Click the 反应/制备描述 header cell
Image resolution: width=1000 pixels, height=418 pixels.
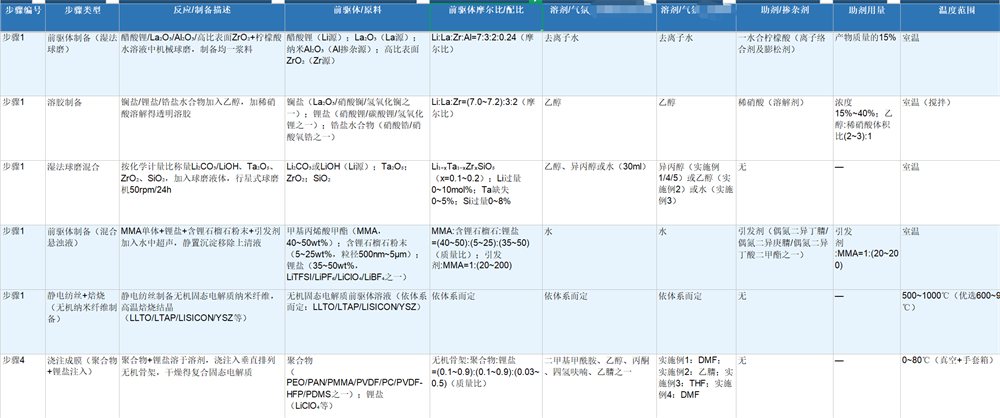tap(202, 17)
